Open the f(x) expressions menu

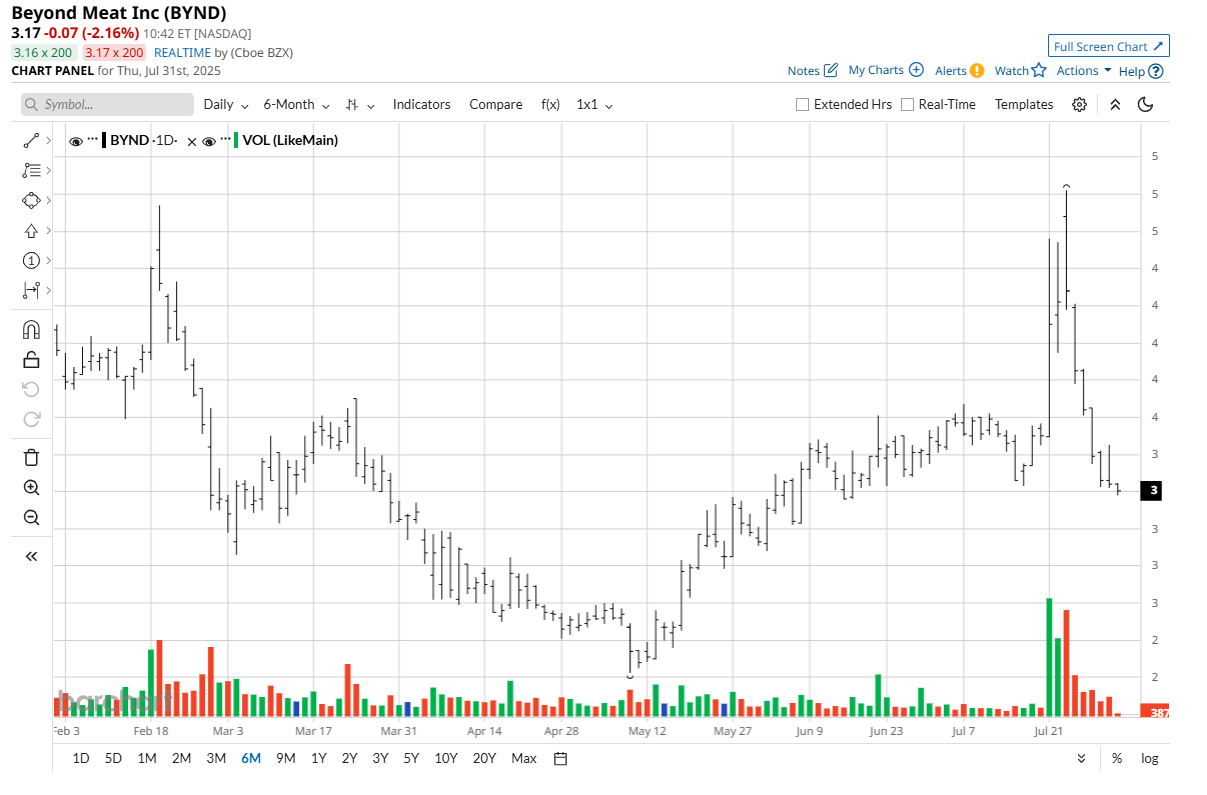coord(551,105)
